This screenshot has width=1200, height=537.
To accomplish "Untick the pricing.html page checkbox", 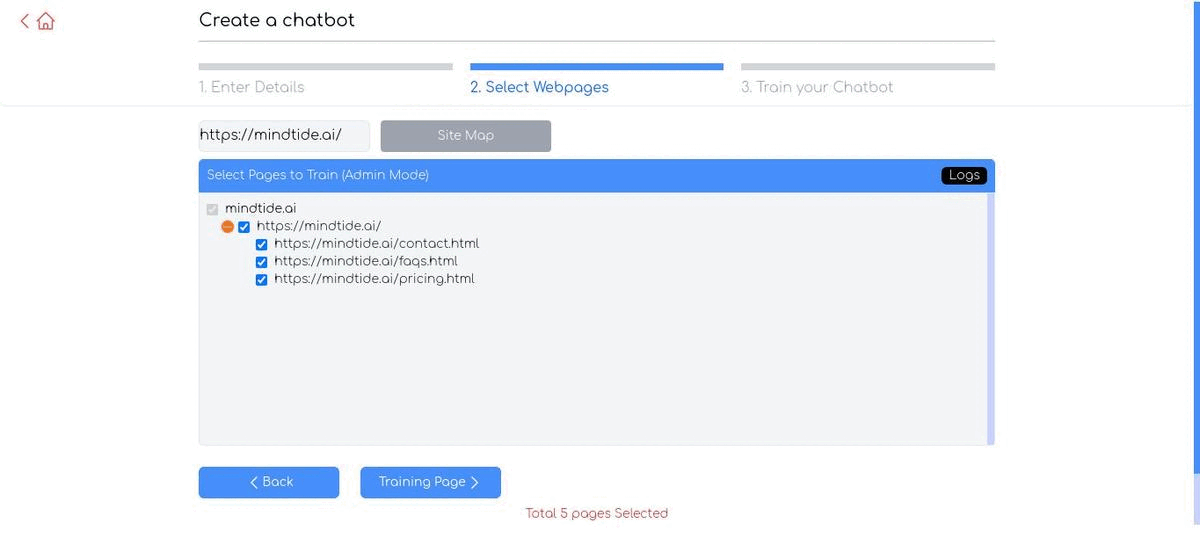I will tap(262, 280).
